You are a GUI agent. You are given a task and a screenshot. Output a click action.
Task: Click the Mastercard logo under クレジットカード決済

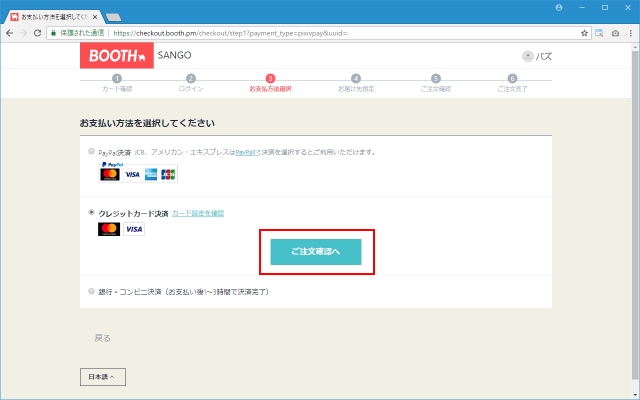(109, 229)
